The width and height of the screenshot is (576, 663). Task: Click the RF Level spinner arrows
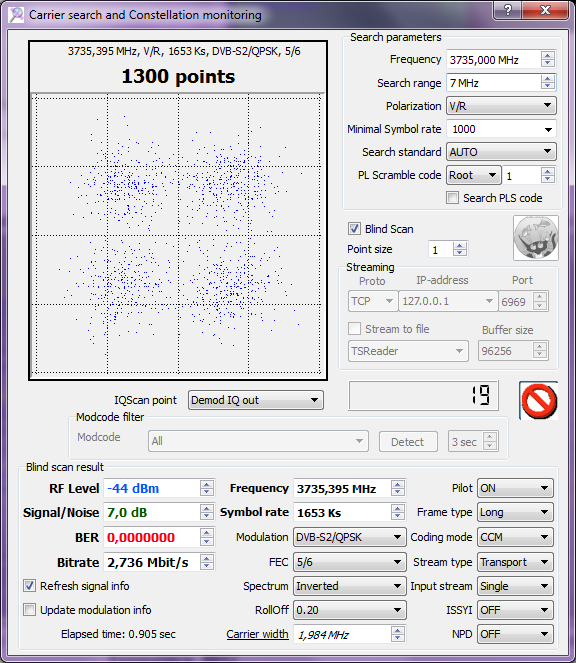(207, 488)
